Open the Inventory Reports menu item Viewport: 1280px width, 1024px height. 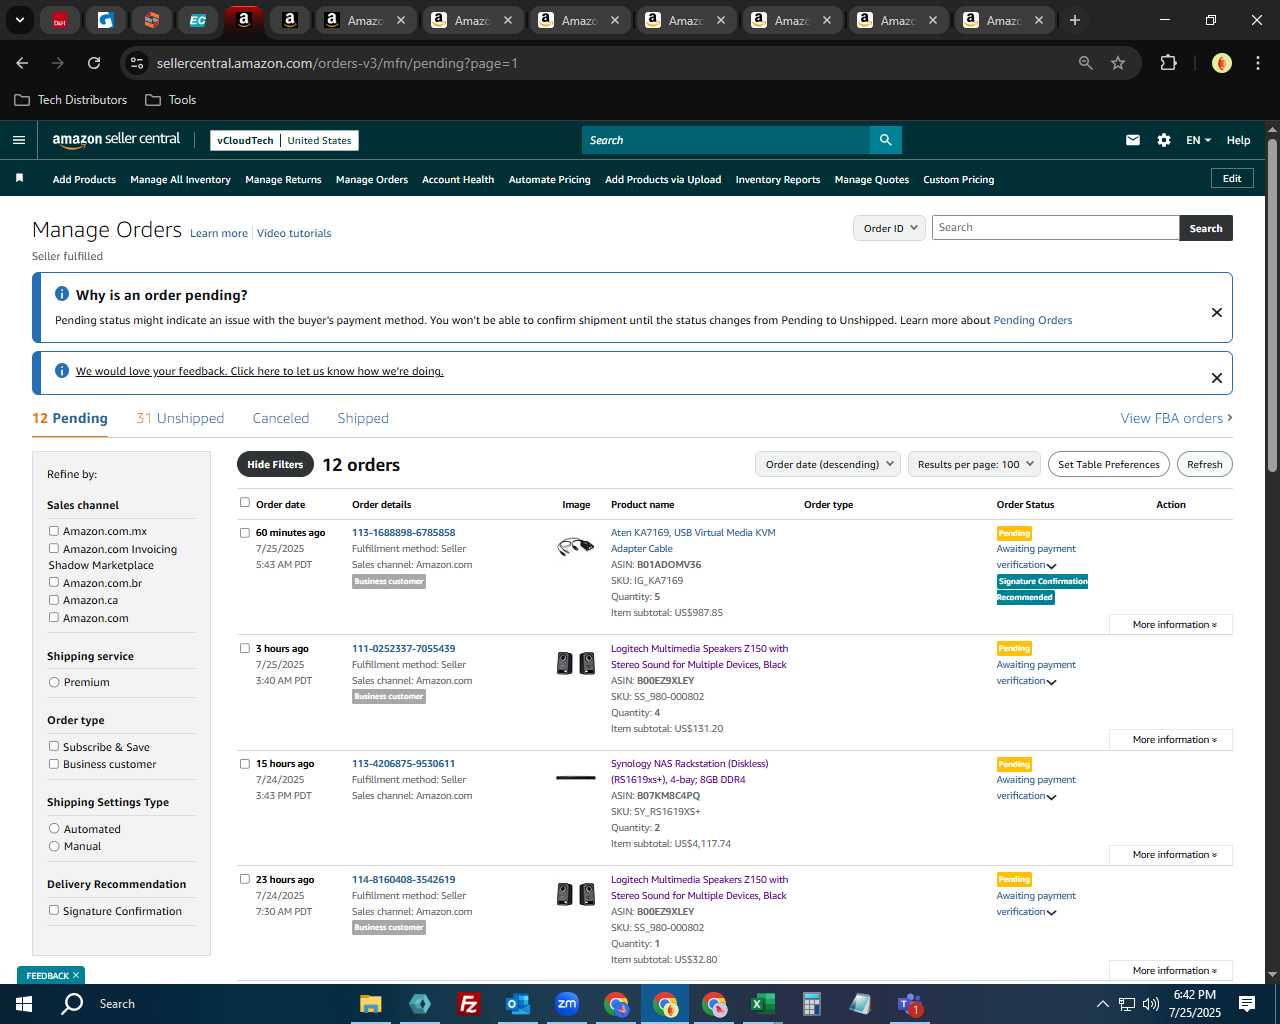[x=778, y=180]
